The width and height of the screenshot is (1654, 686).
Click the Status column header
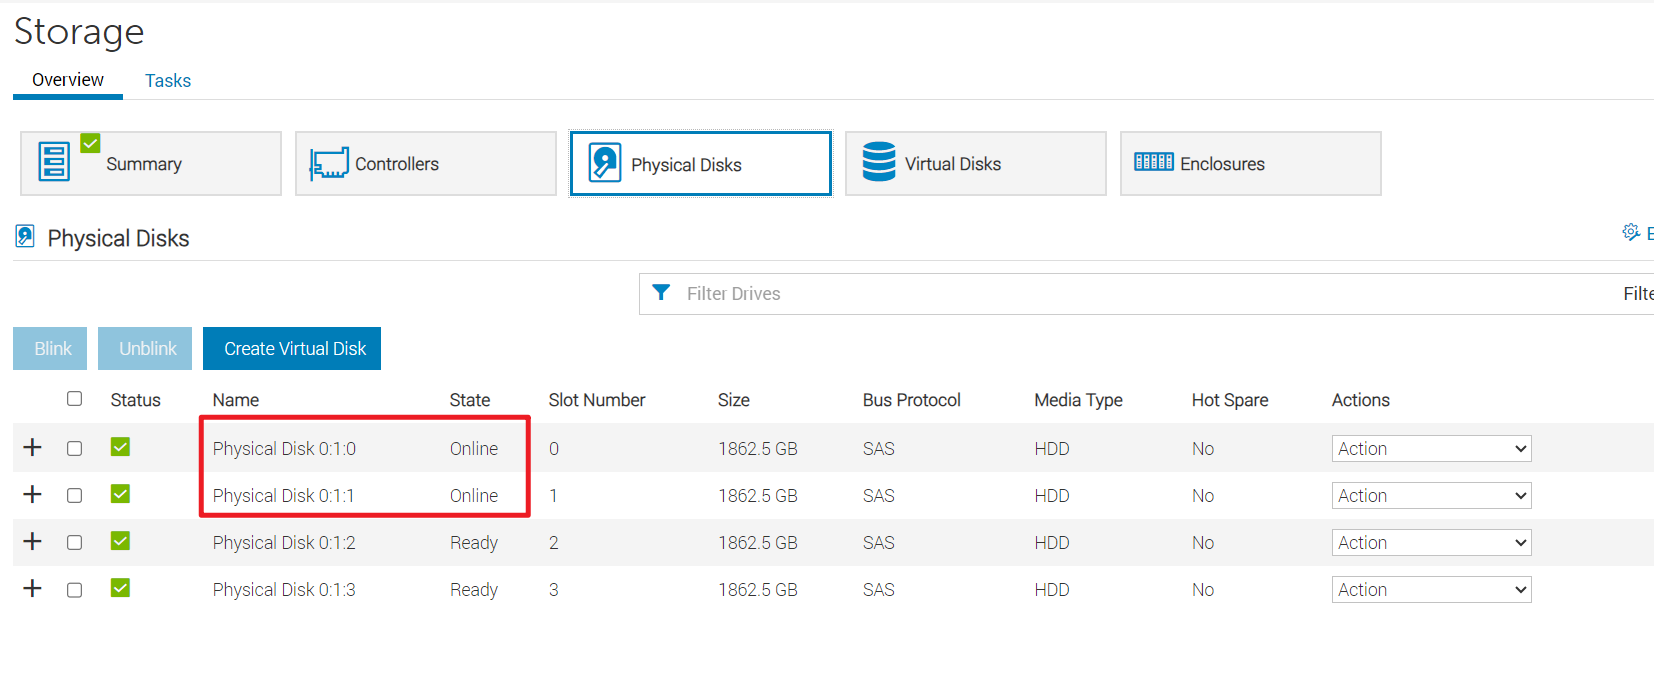click(135, 400)
